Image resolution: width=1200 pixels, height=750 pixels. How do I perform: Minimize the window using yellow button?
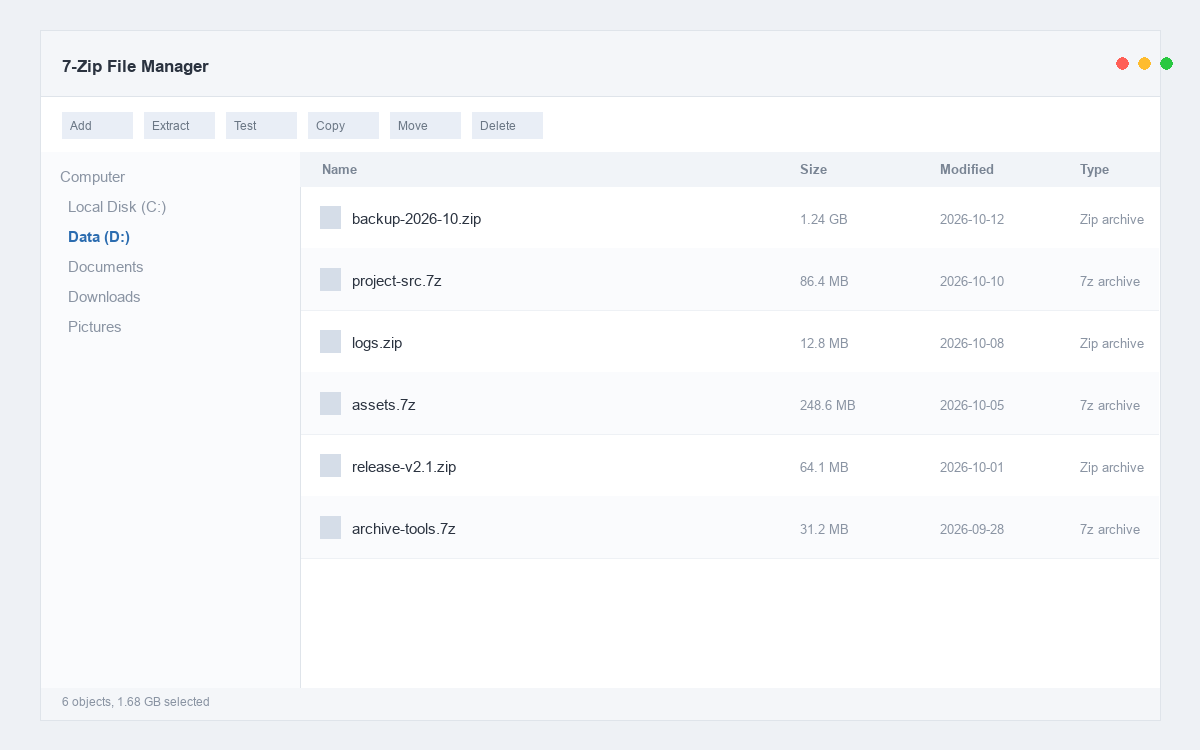click(1145, 64)
